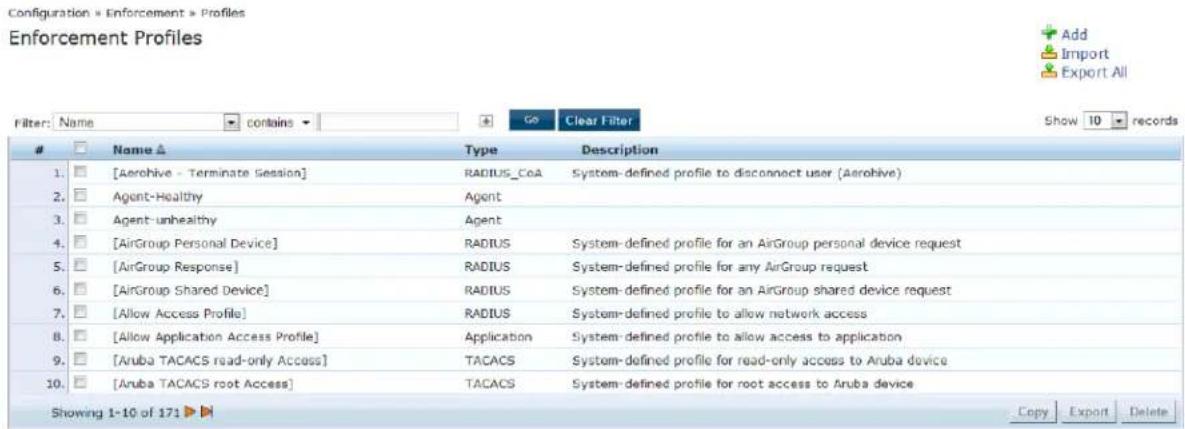The width and height of the screenshot is (1185, 429).
Task: Click the Import icon
Action: (x=1048, y=54)
